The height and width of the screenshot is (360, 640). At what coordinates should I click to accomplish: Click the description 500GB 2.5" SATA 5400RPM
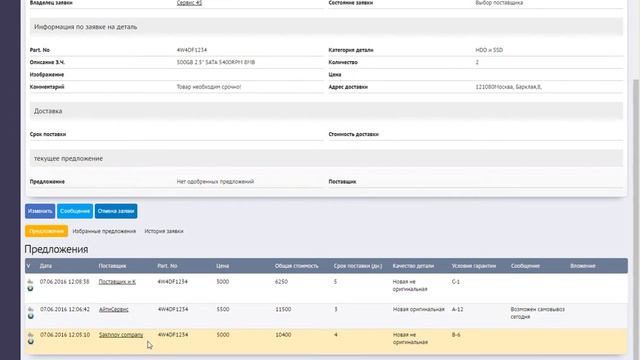[x=216, y=62]
